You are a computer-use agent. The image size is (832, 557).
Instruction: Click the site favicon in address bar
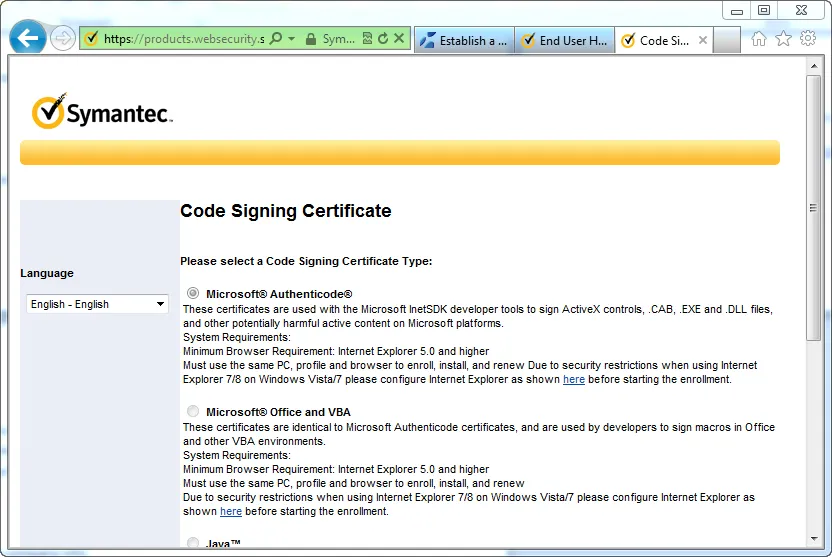(x=91, y=38)
